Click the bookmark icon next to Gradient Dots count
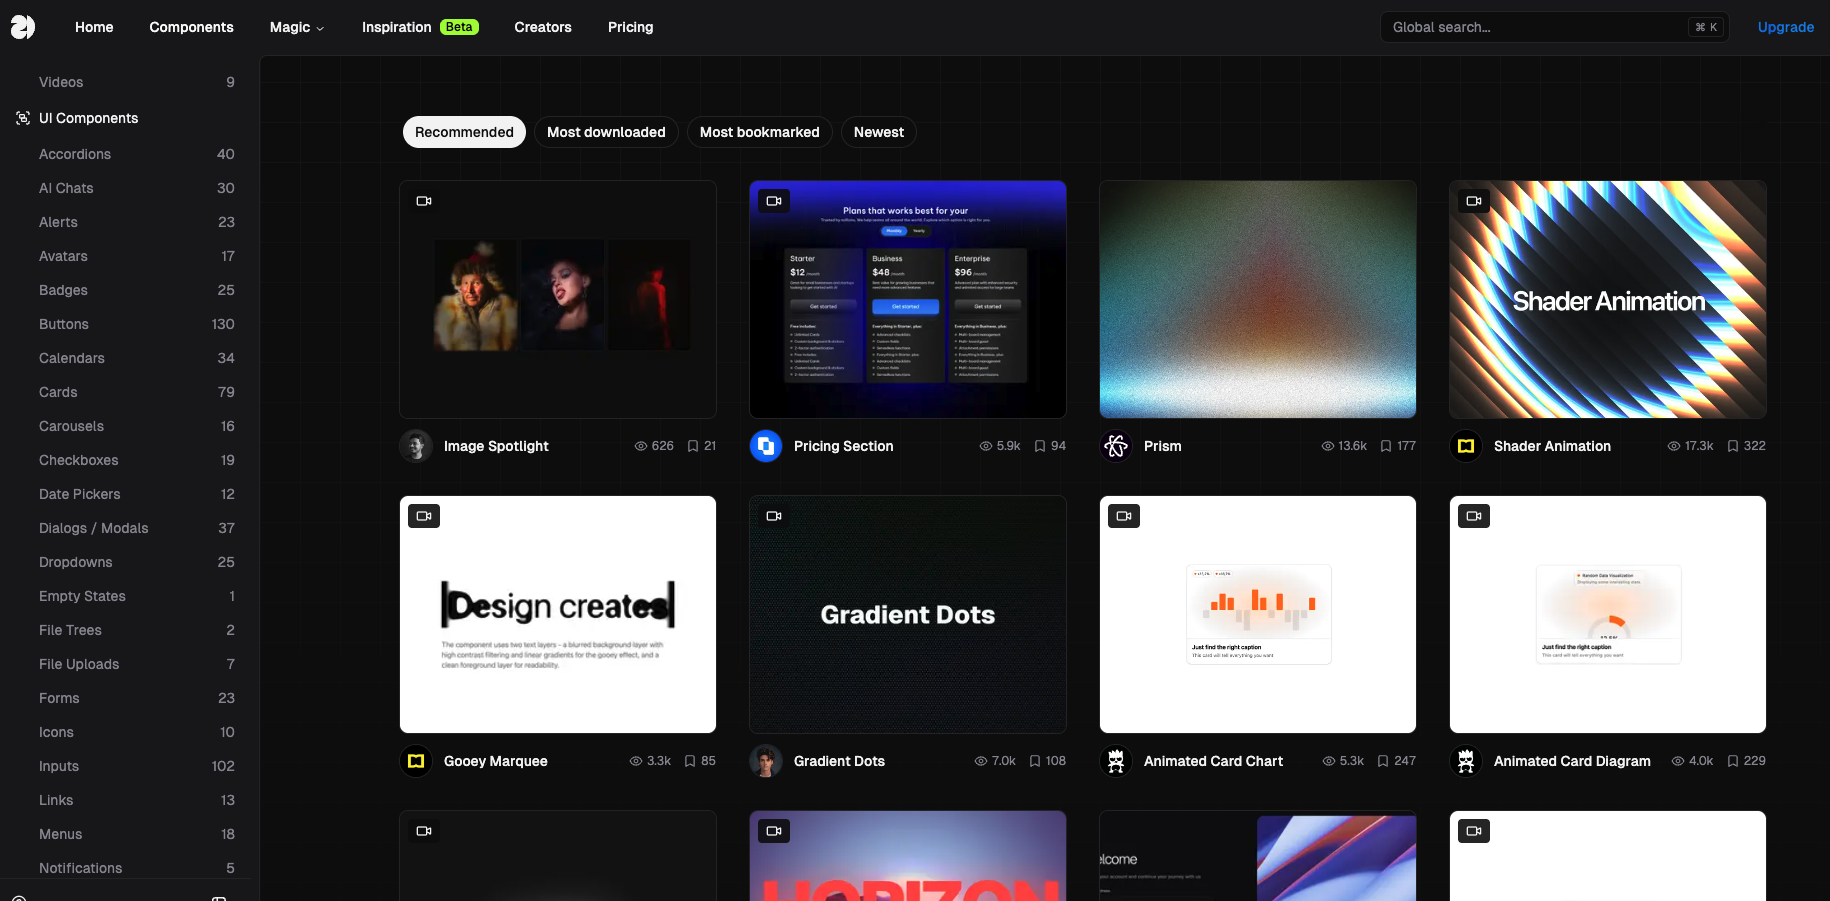The image size is (1830, 901). (x=1033, y=760)
